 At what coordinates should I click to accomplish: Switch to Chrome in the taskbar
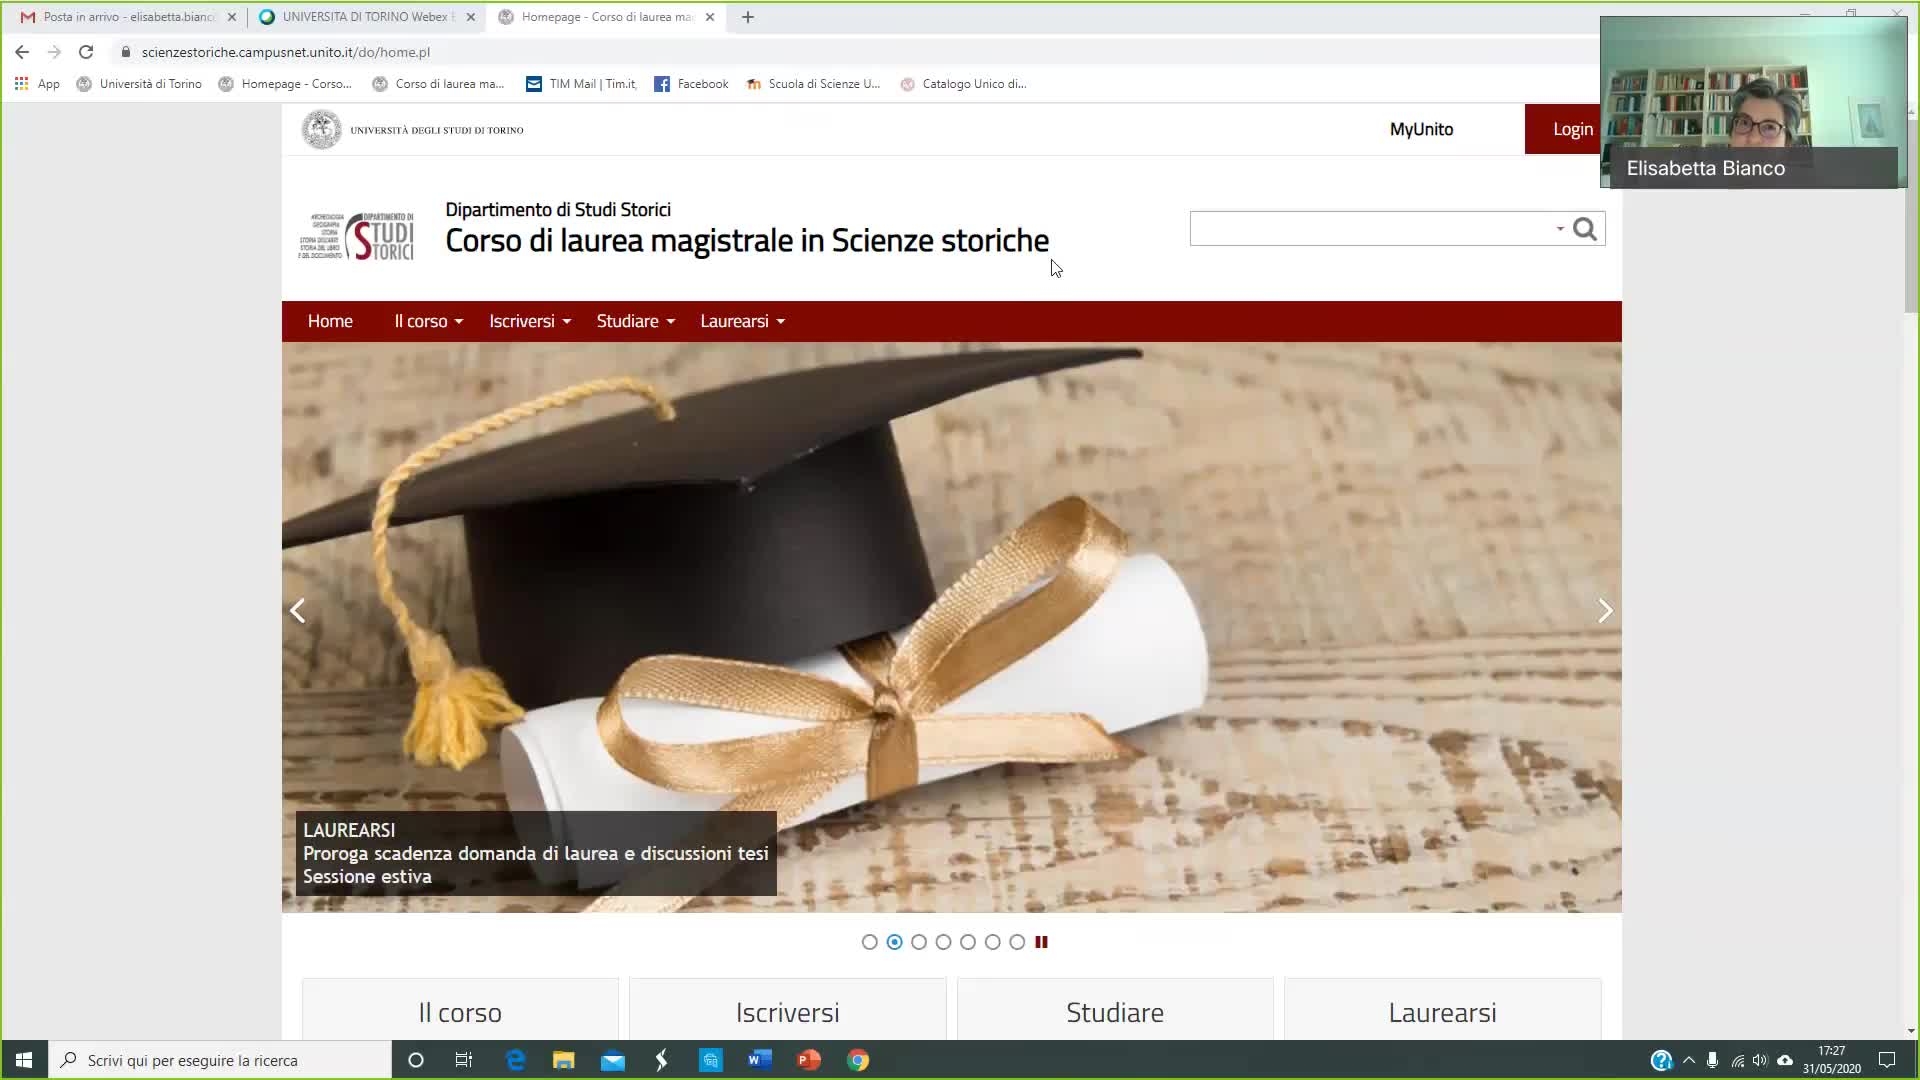click(x=858, y=1060)
